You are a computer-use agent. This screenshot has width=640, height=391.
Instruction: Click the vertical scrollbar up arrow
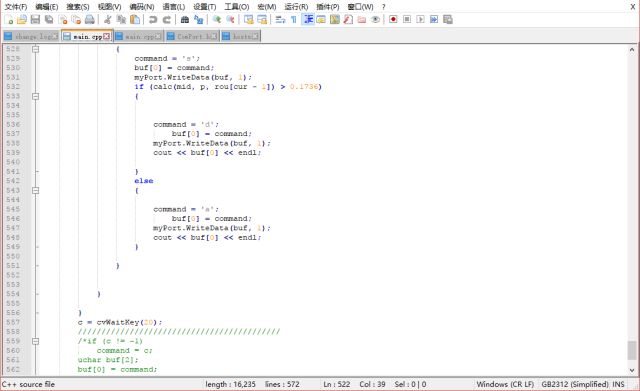pyautogui.click(x=632, y=50)
